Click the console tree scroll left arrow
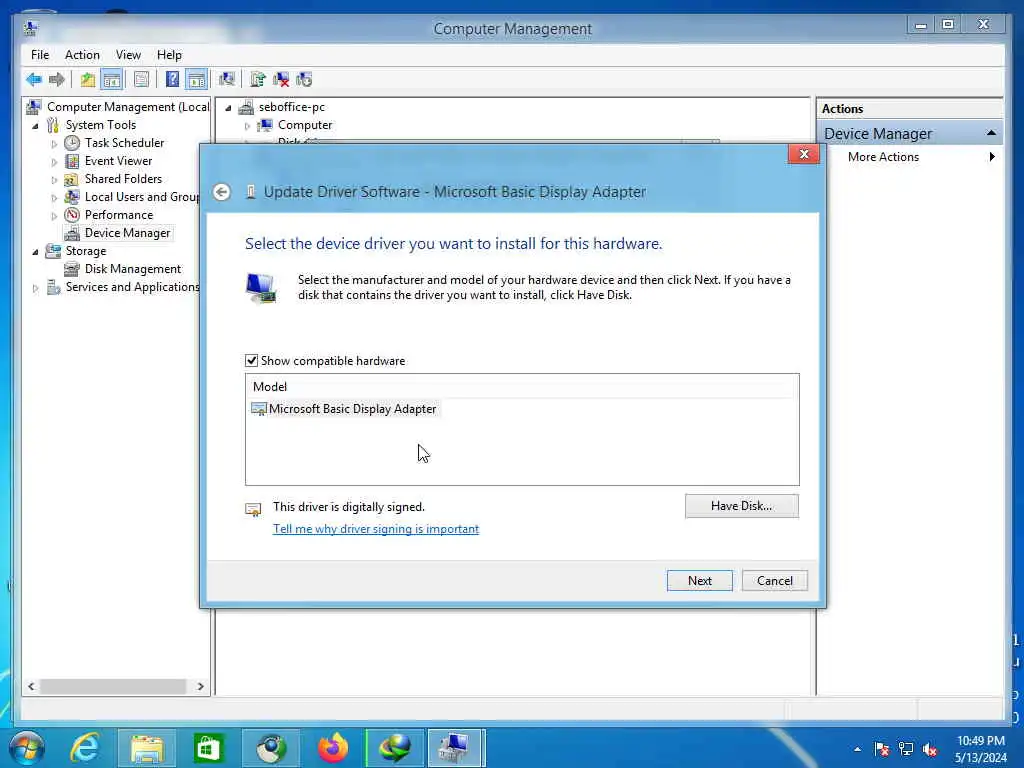 click(31, 686)
